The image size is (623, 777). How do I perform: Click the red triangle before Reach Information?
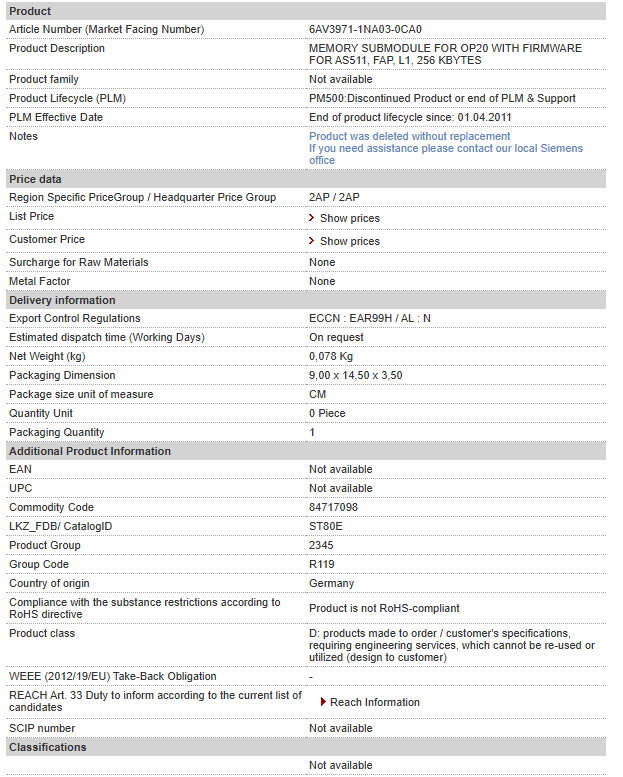[323, 702]
